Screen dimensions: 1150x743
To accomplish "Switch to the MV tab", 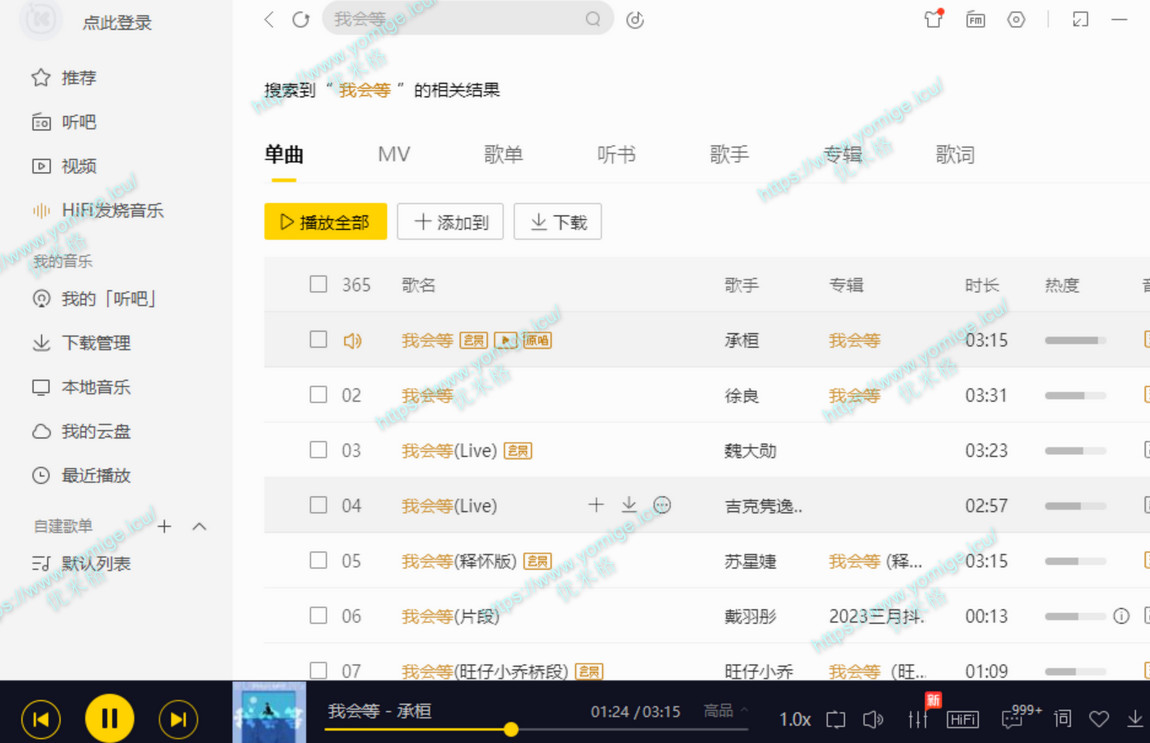I will (x=394, y=155).
